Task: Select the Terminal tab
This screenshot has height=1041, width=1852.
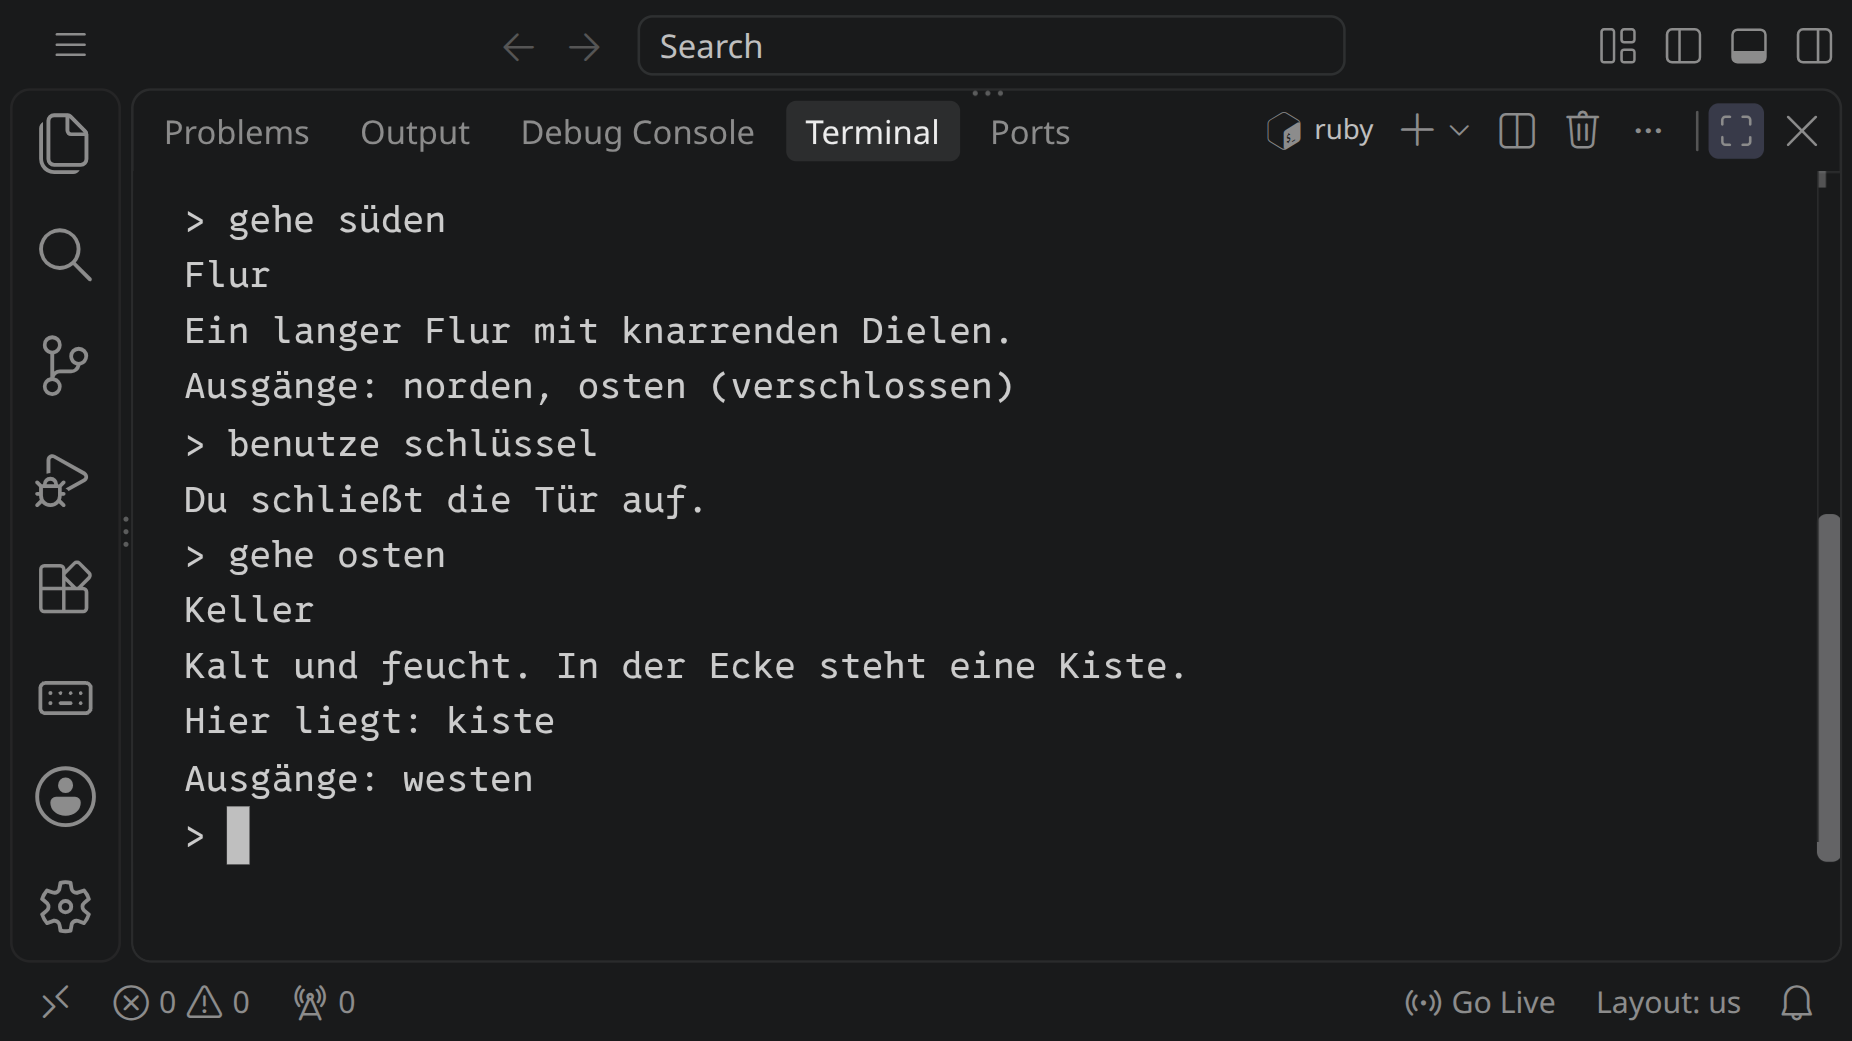Action: coord(872,132)
